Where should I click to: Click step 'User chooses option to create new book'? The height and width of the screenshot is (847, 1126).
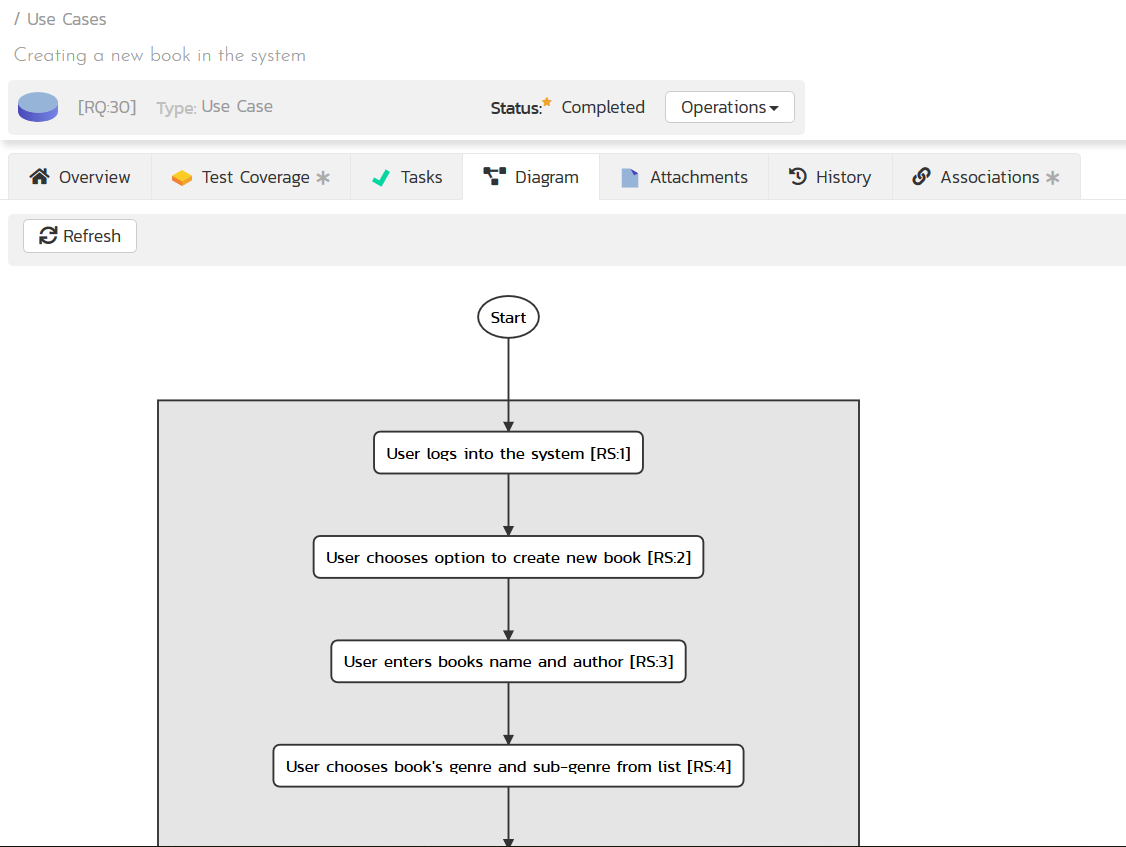(508, 557)
